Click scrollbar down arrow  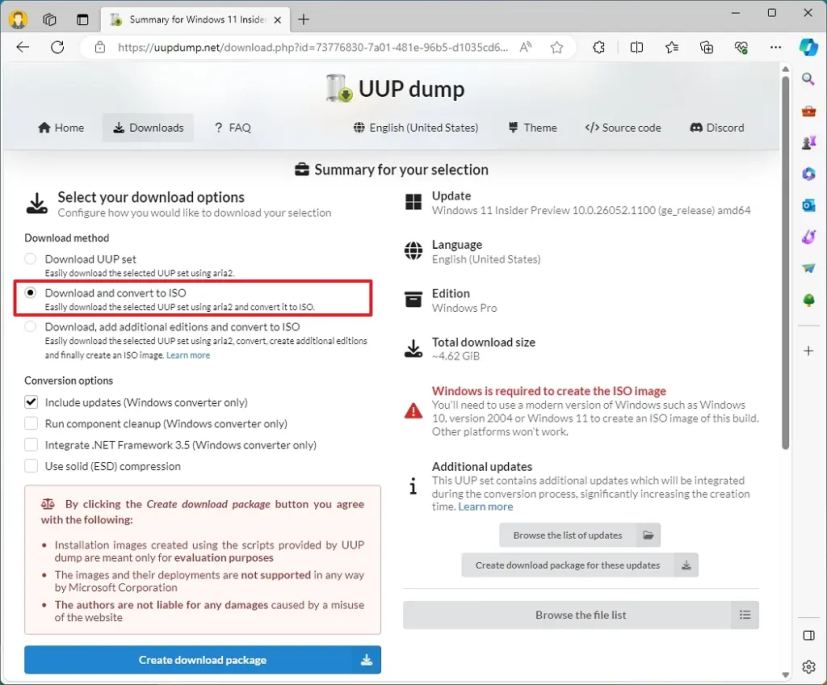point(785,674)
